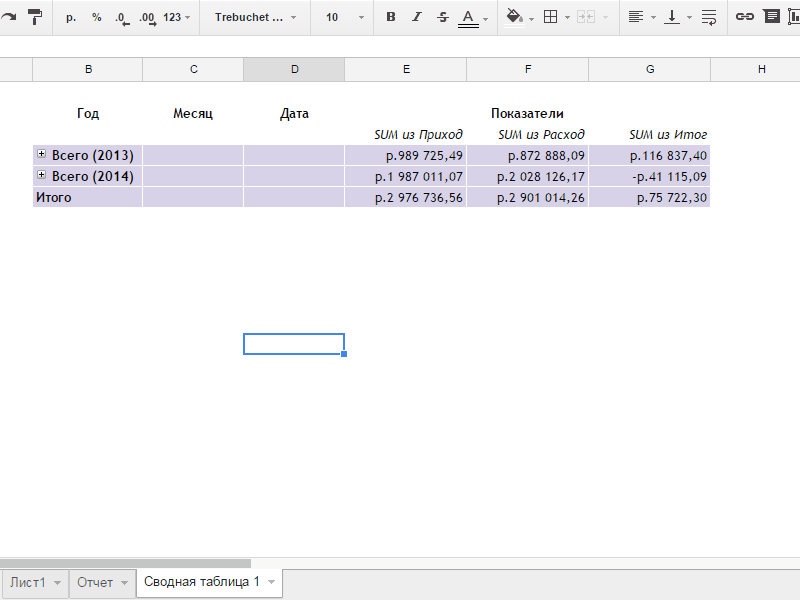Image resolution: width=800 pixels, height=600 pixels.
Task: Open the Лист1 tab menu arrow
Action: (x=57, y=583)
